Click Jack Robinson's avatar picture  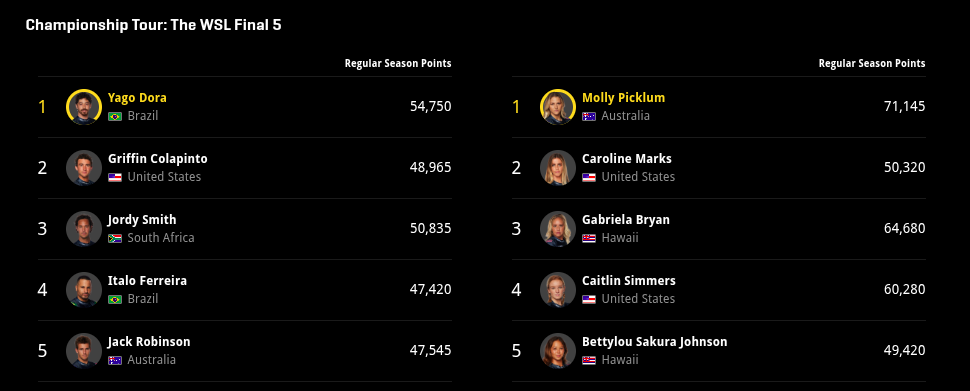tap(84, 351)
